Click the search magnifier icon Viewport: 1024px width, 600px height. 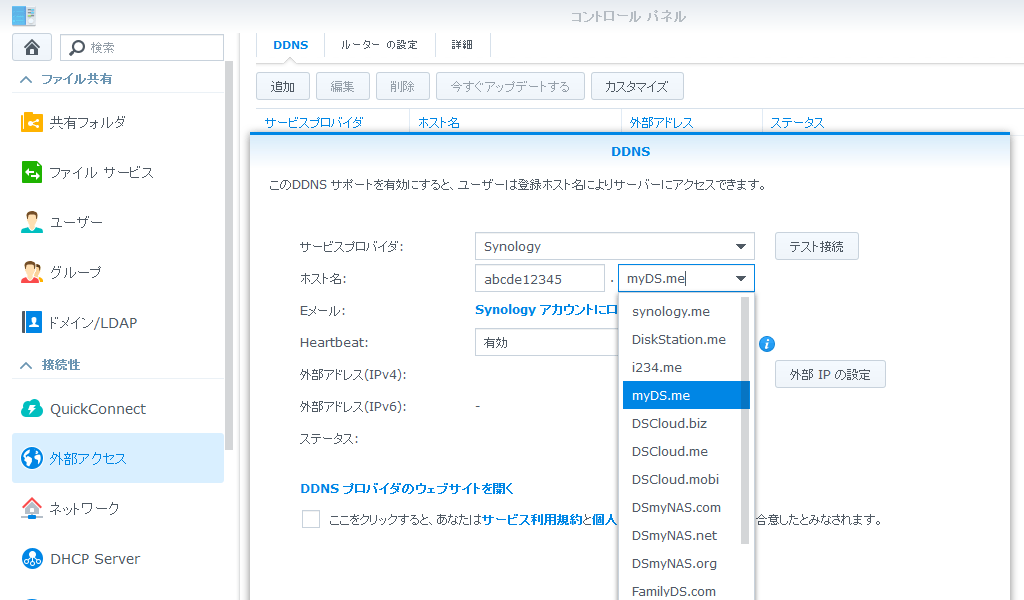pos(77,48)
